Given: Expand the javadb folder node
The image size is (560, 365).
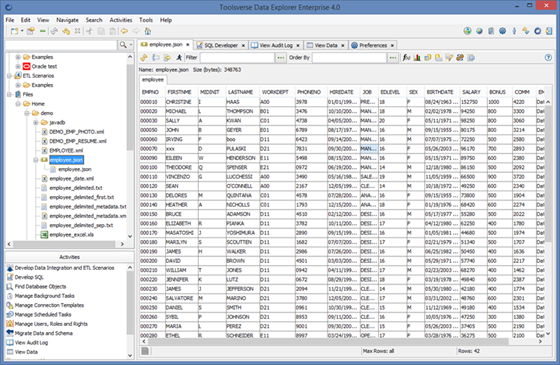Looking at the screenshot, I should tap(36, 122).
